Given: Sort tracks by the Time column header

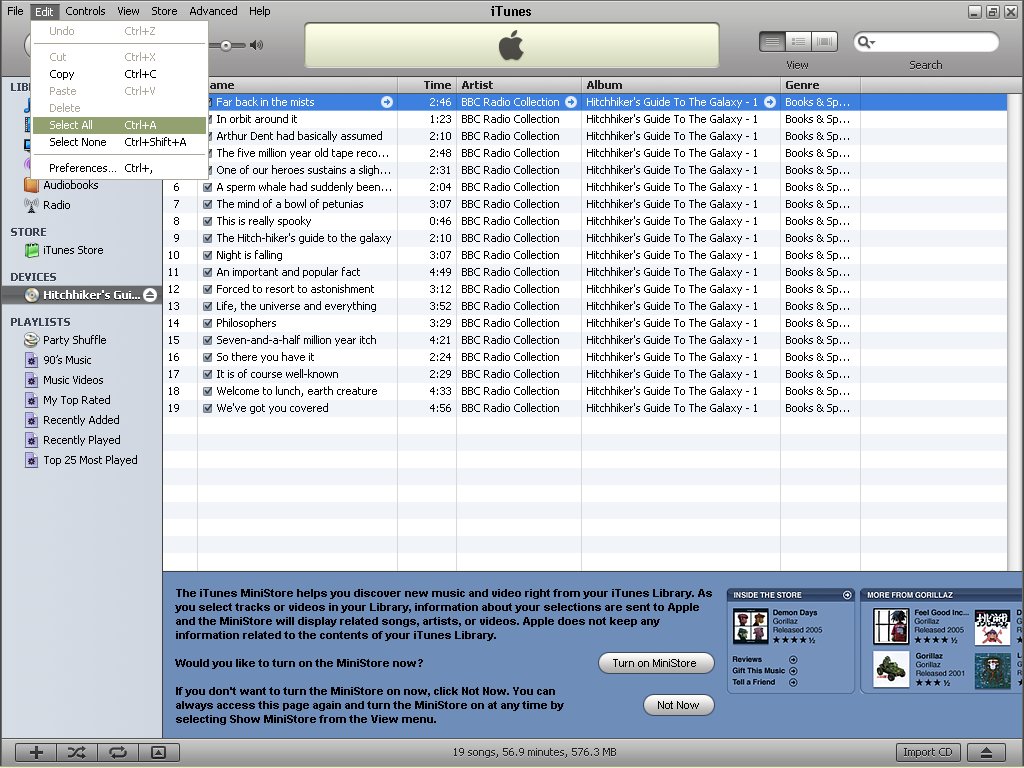Looking at the screenshot, I should pyautogui.click(x=427, y=85).
